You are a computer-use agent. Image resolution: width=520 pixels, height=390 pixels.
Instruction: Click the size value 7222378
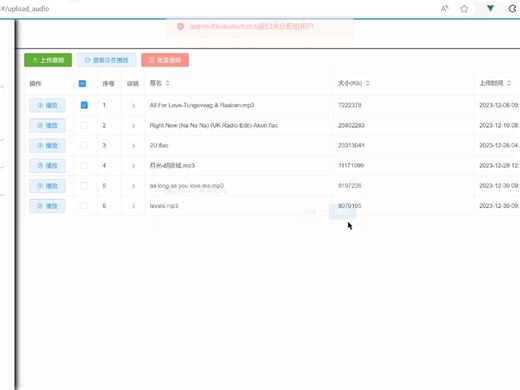coord(350,105)
